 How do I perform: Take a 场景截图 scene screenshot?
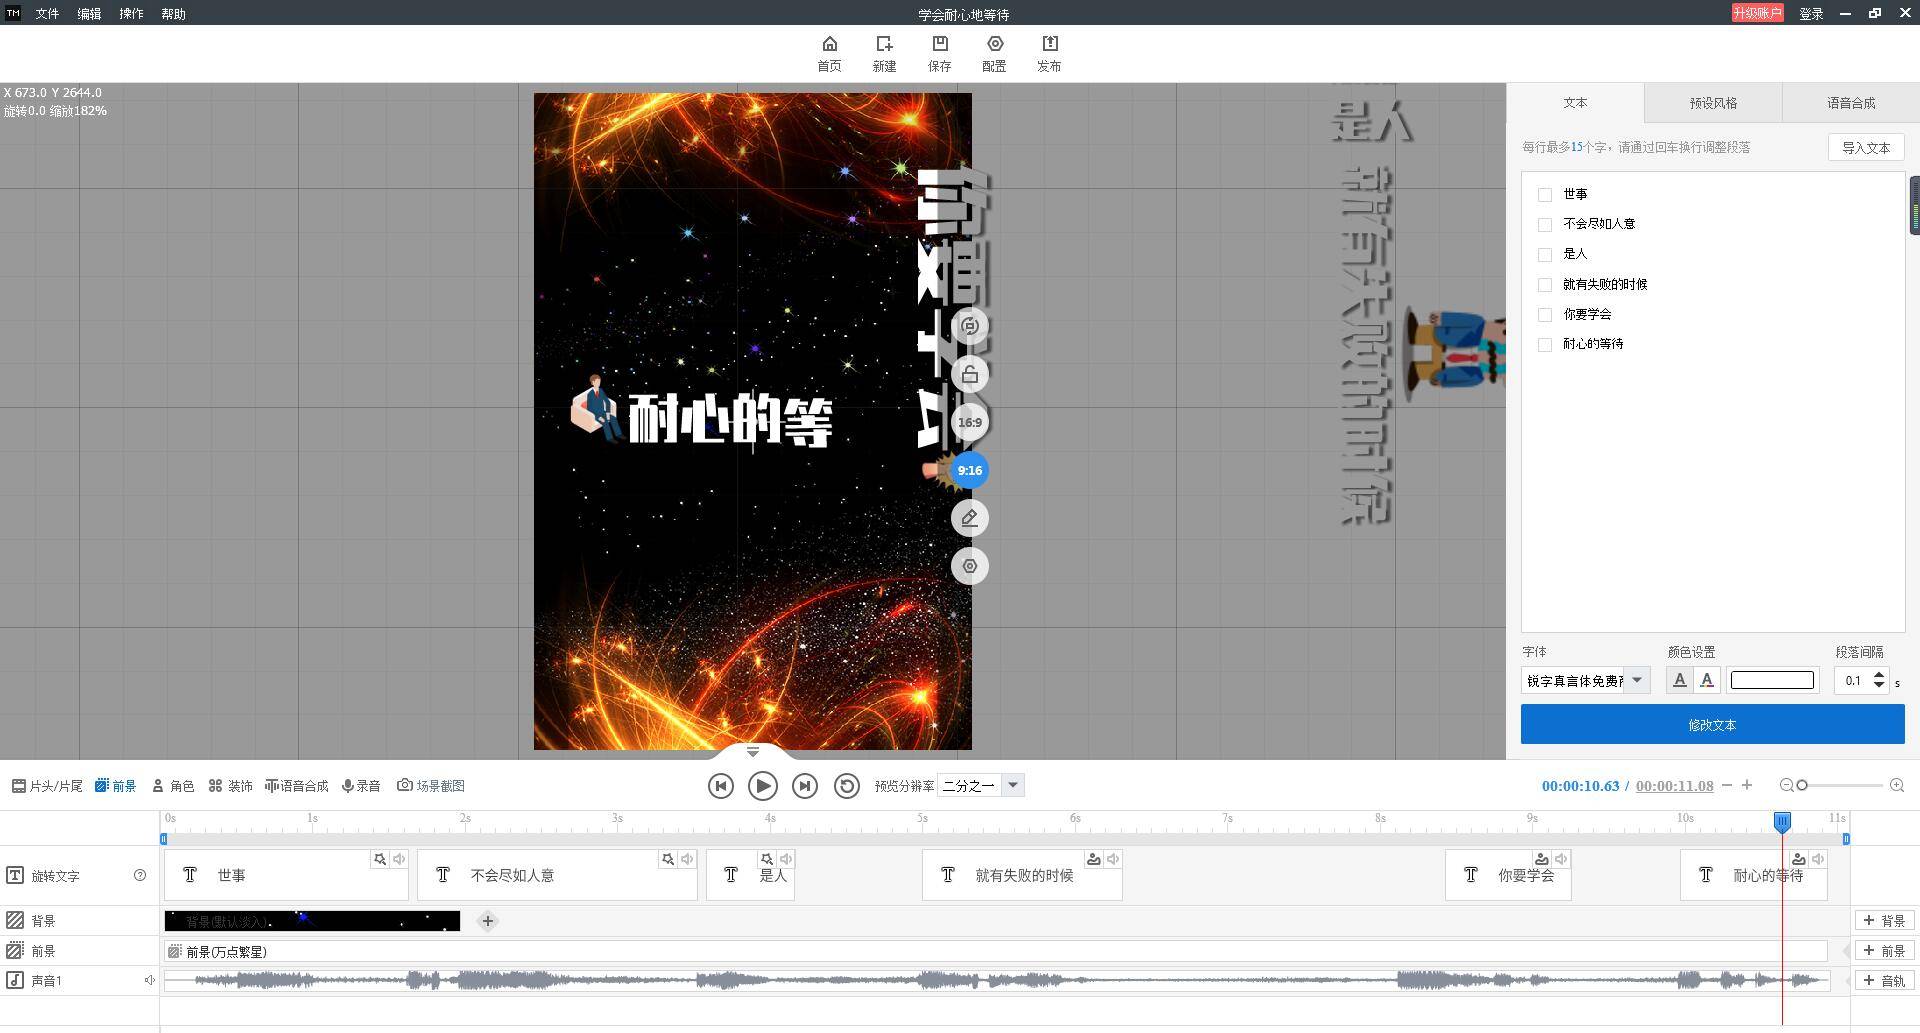point(431,786)
